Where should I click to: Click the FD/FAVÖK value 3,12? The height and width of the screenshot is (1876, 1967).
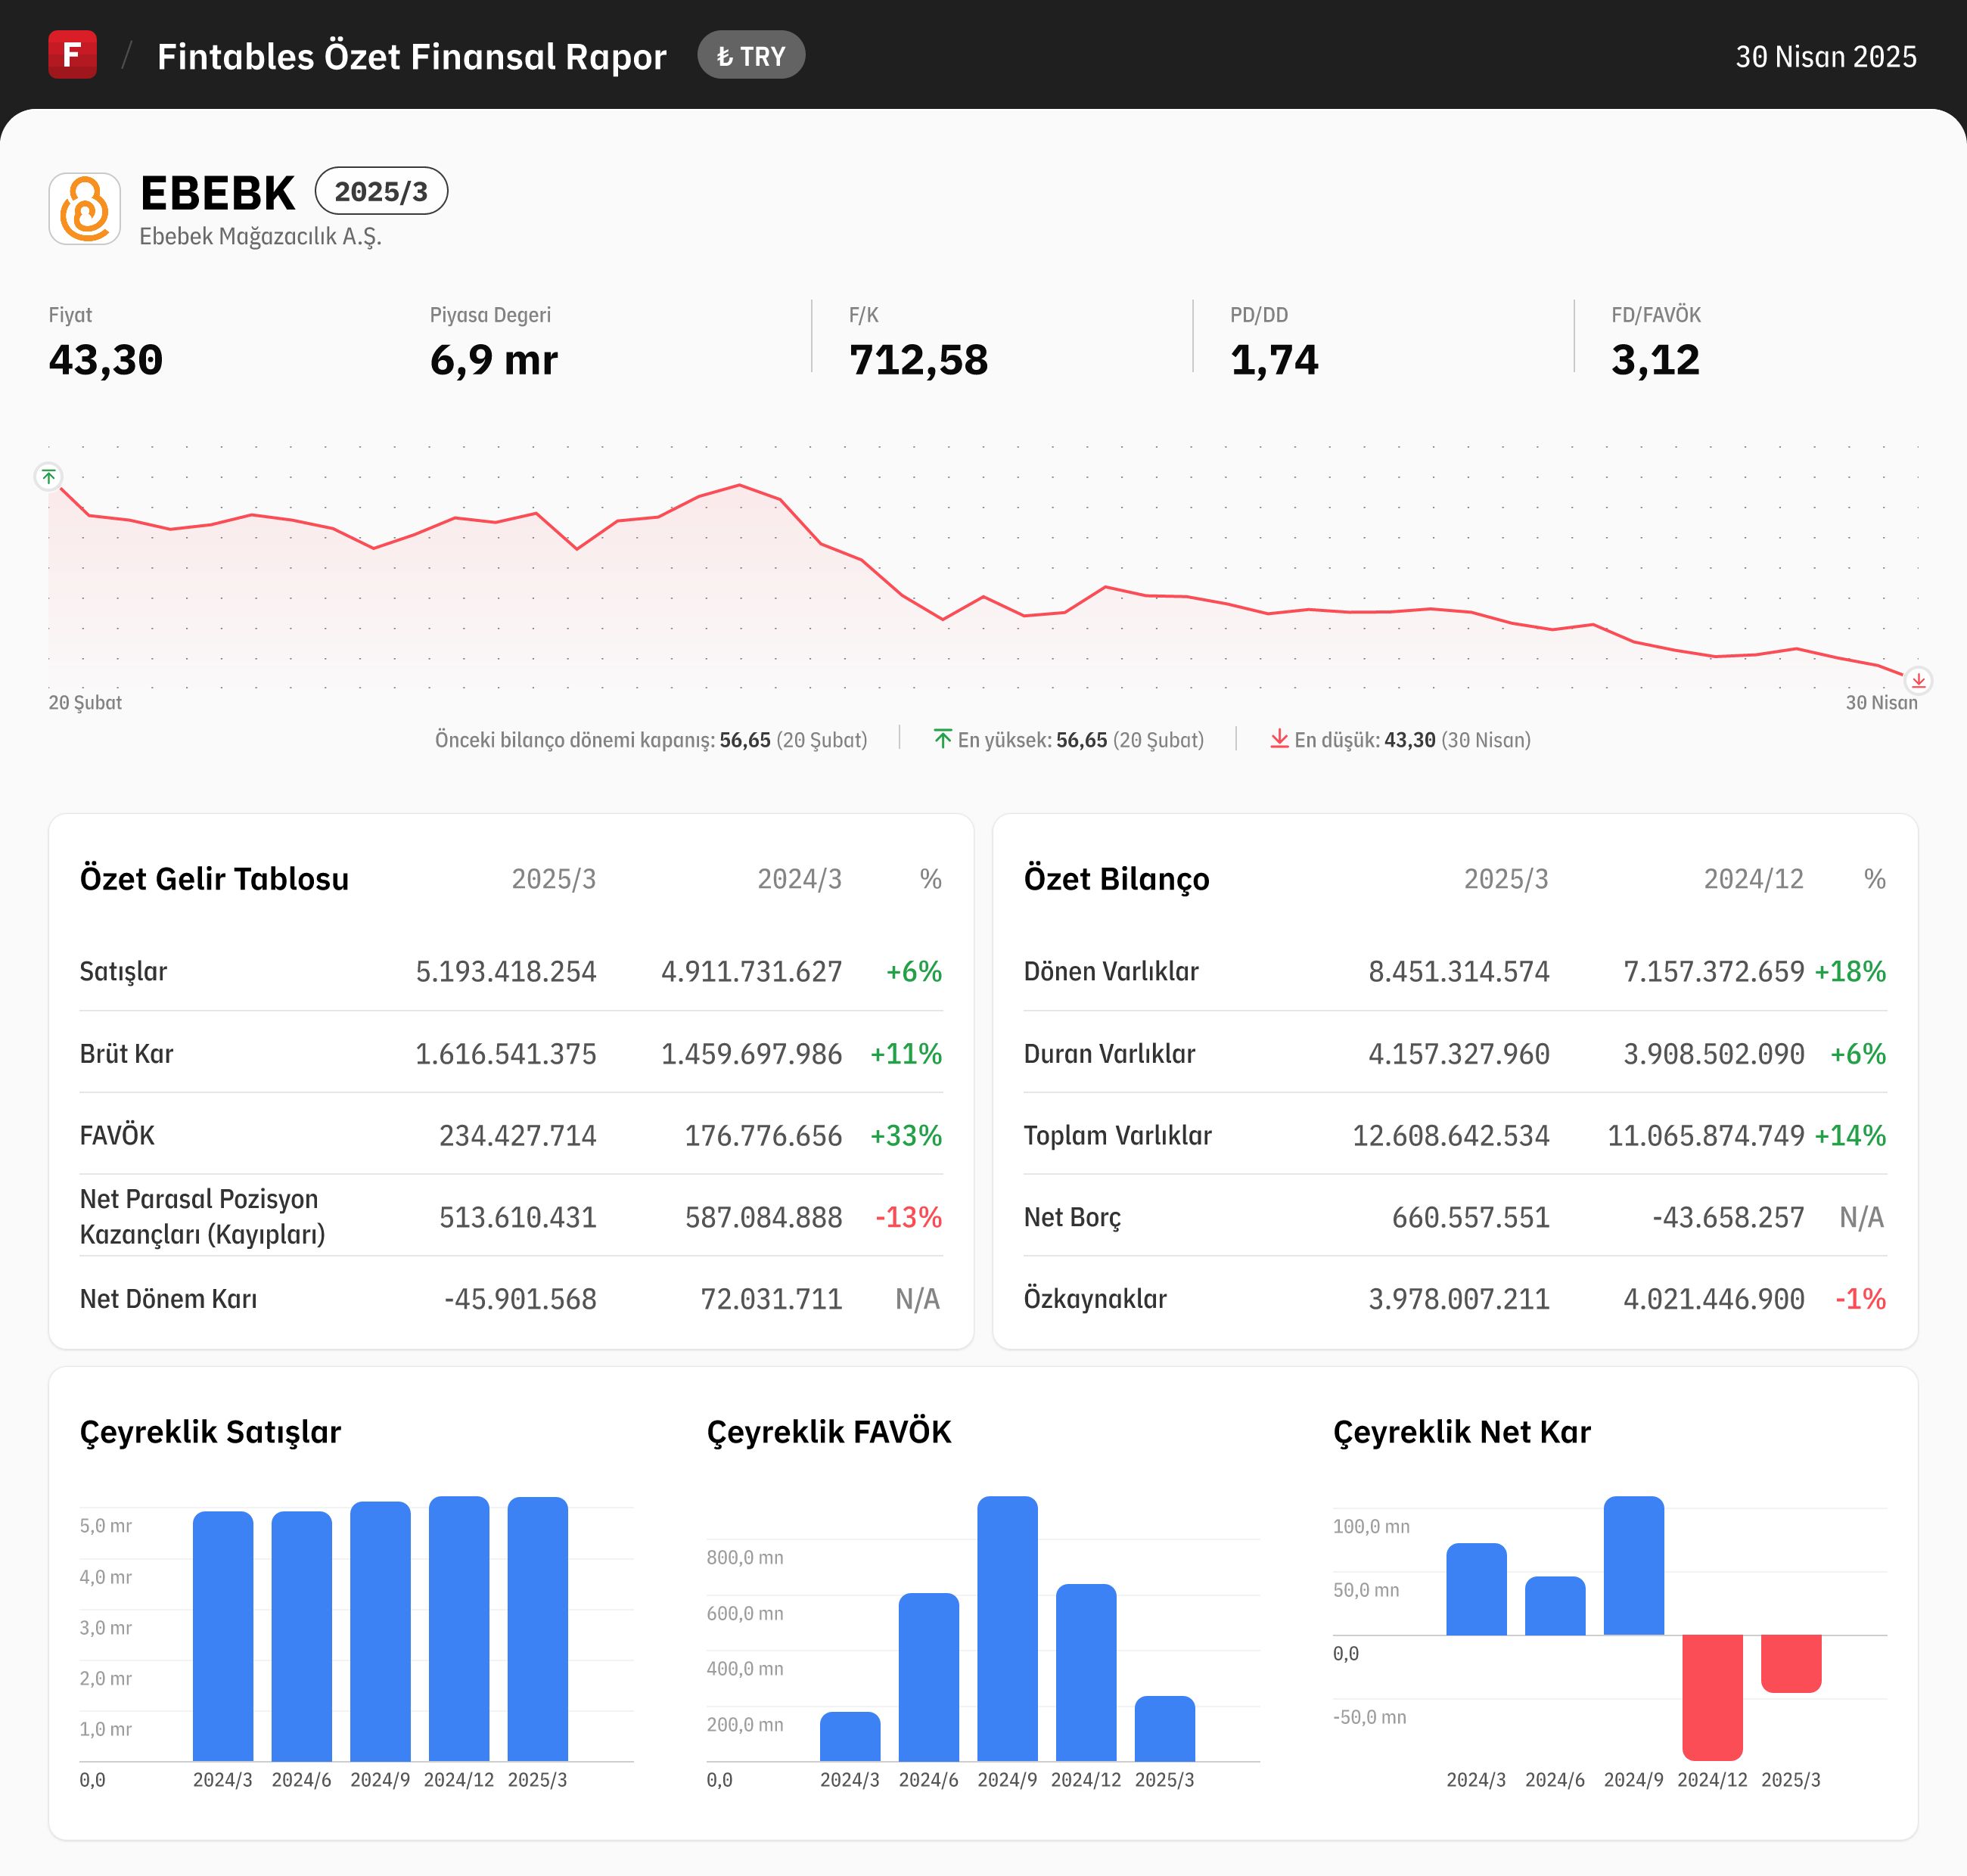1655,360
